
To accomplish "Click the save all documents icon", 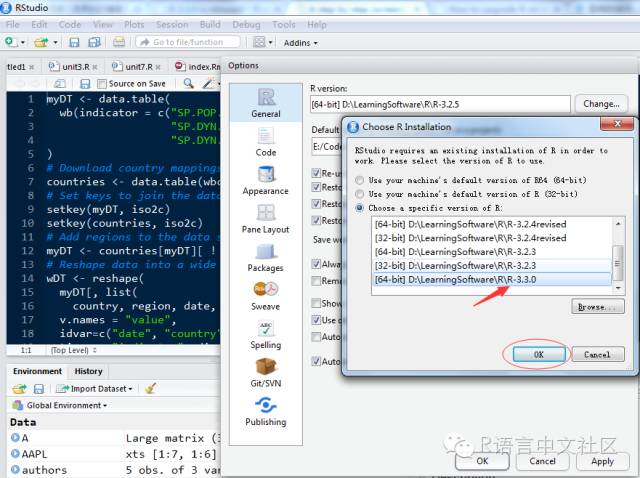I will [x=94, y=42].
